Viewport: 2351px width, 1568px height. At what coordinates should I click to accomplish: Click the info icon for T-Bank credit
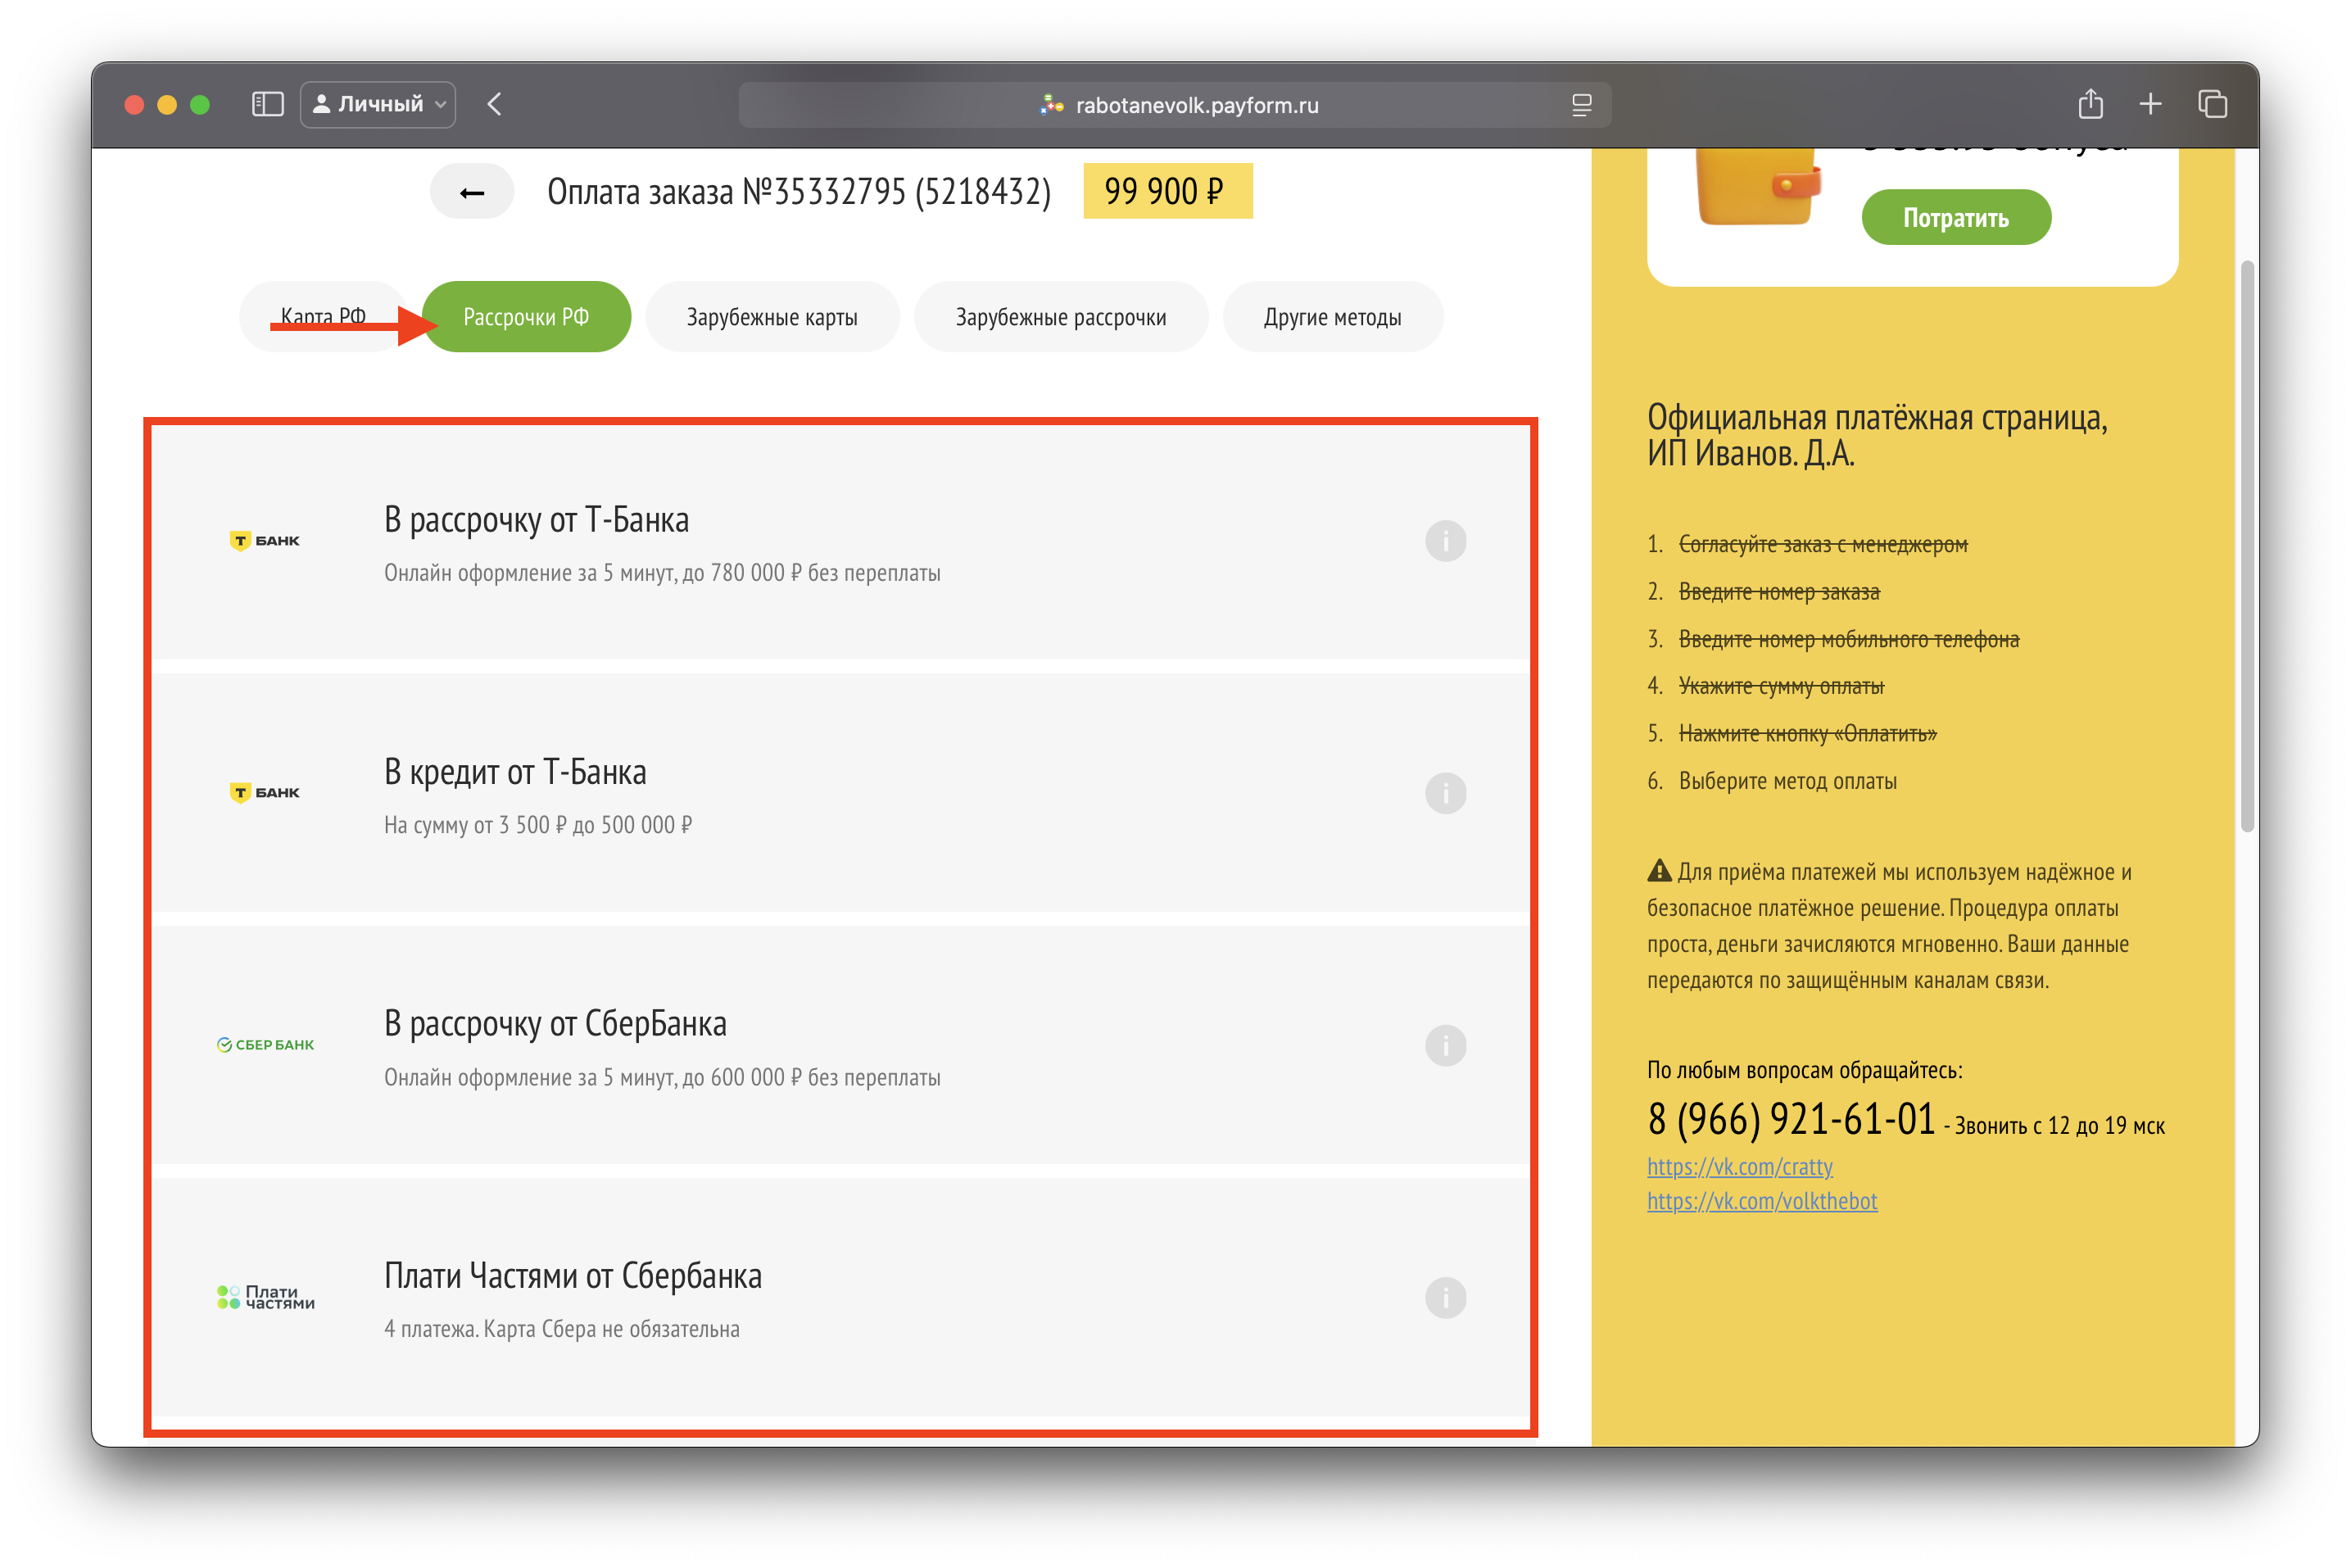[1445, 793]
